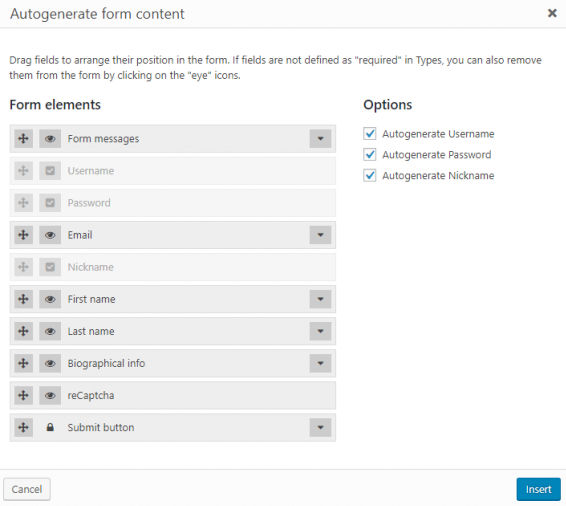Screen dimensions: 566x506
Task: Expand the First name options arrow
Action: (320, 299)
